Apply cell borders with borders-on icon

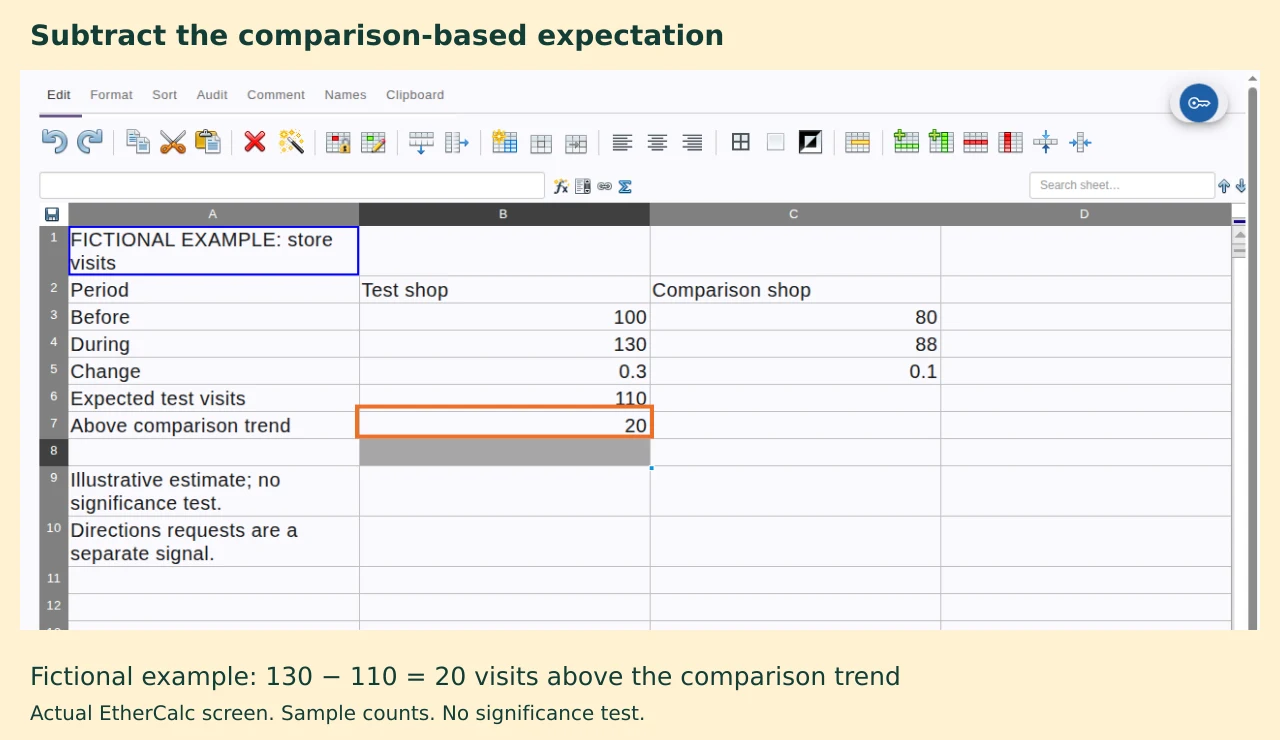click(740, 142)
